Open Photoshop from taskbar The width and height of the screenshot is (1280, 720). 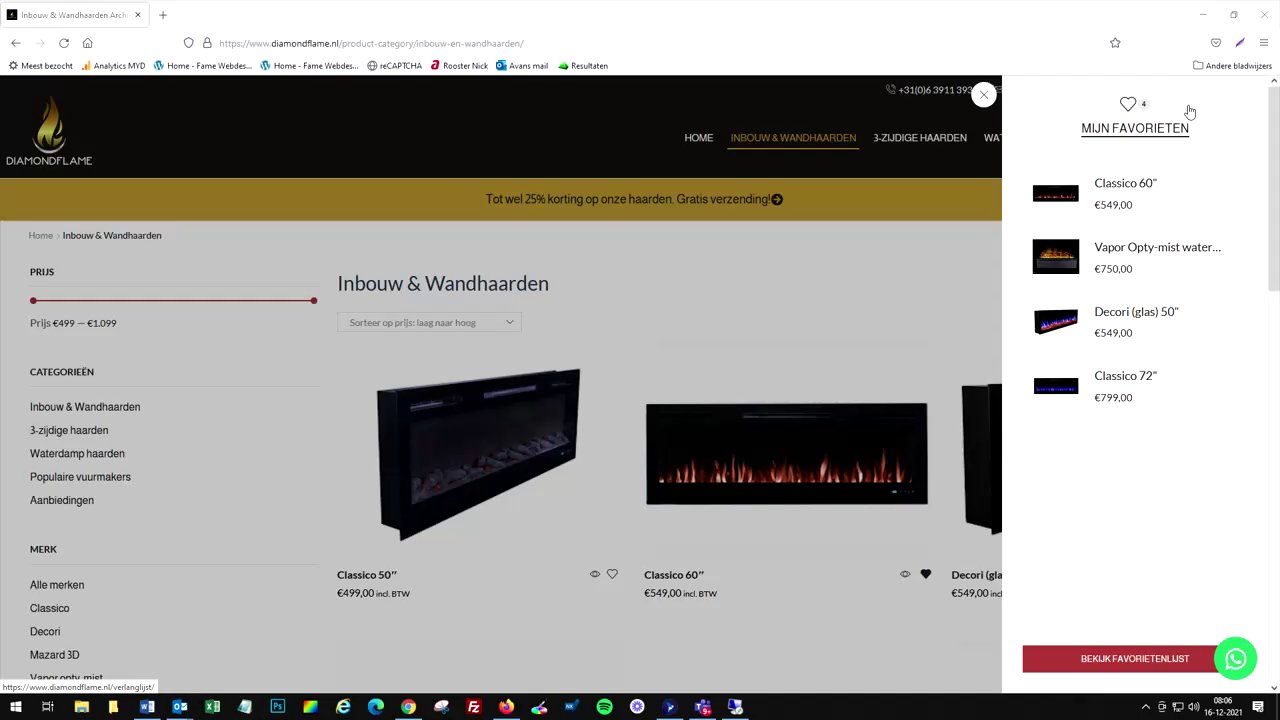coord(278,707)
